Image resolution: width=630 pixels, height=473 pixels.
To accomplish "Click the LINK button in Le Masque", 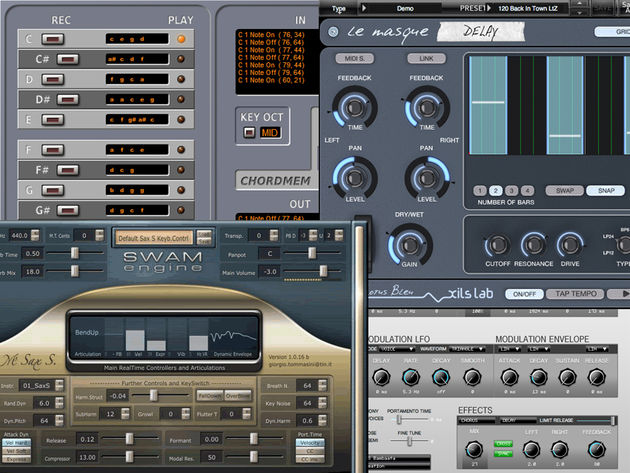I will pos(426,59).
